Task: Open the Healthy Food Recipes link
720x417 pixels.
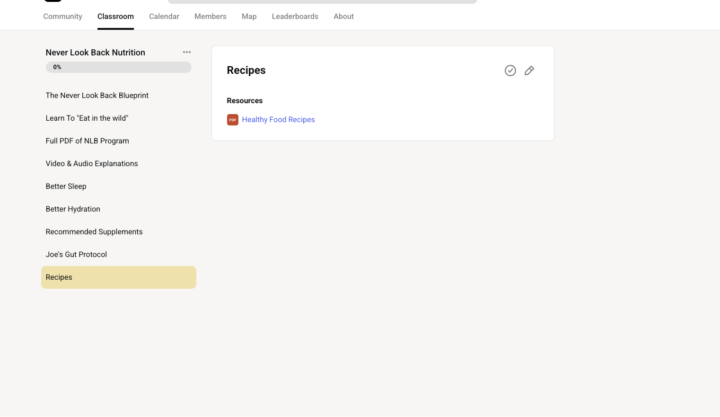Action: pyautogui.click(x=278, y=119)
